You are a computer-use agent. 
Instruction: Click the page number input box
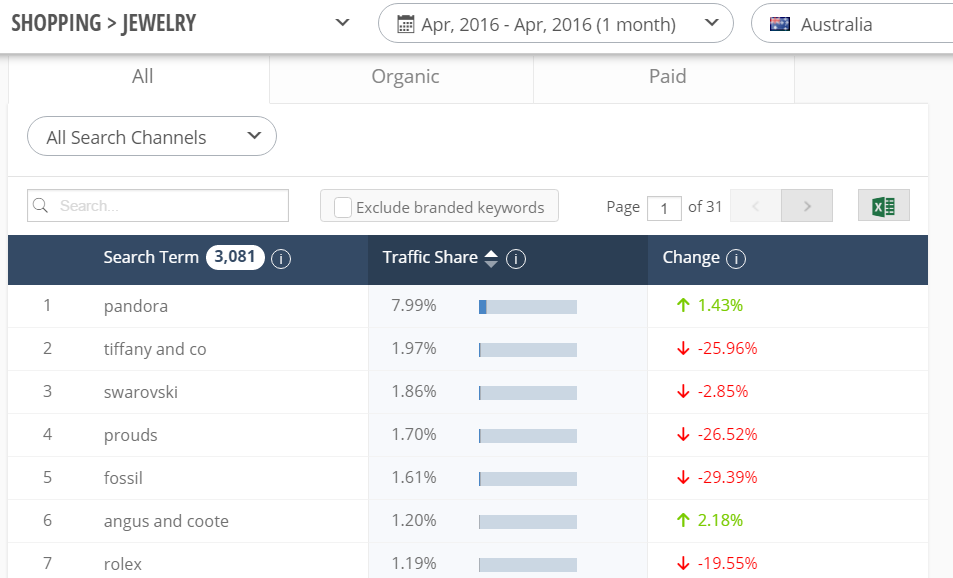click(x=664, y=208)
